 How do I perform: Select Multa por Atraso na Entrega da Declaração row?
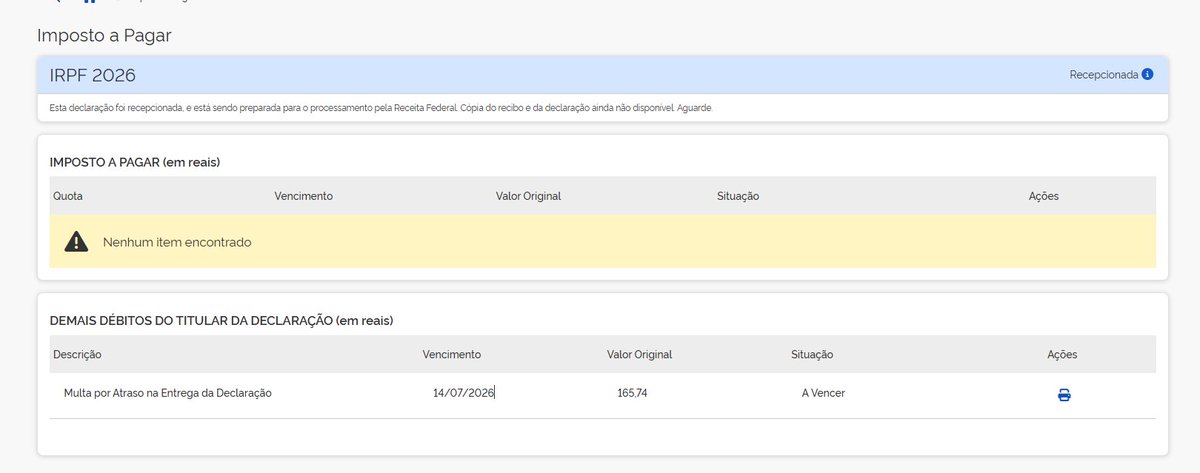tap(602, 394)
